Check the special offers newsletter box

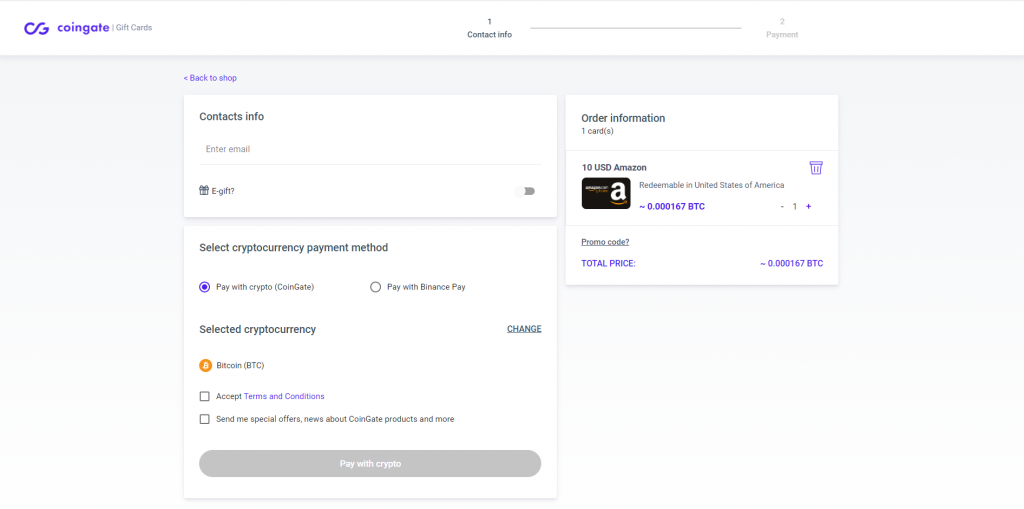click(x=204, y=419)
